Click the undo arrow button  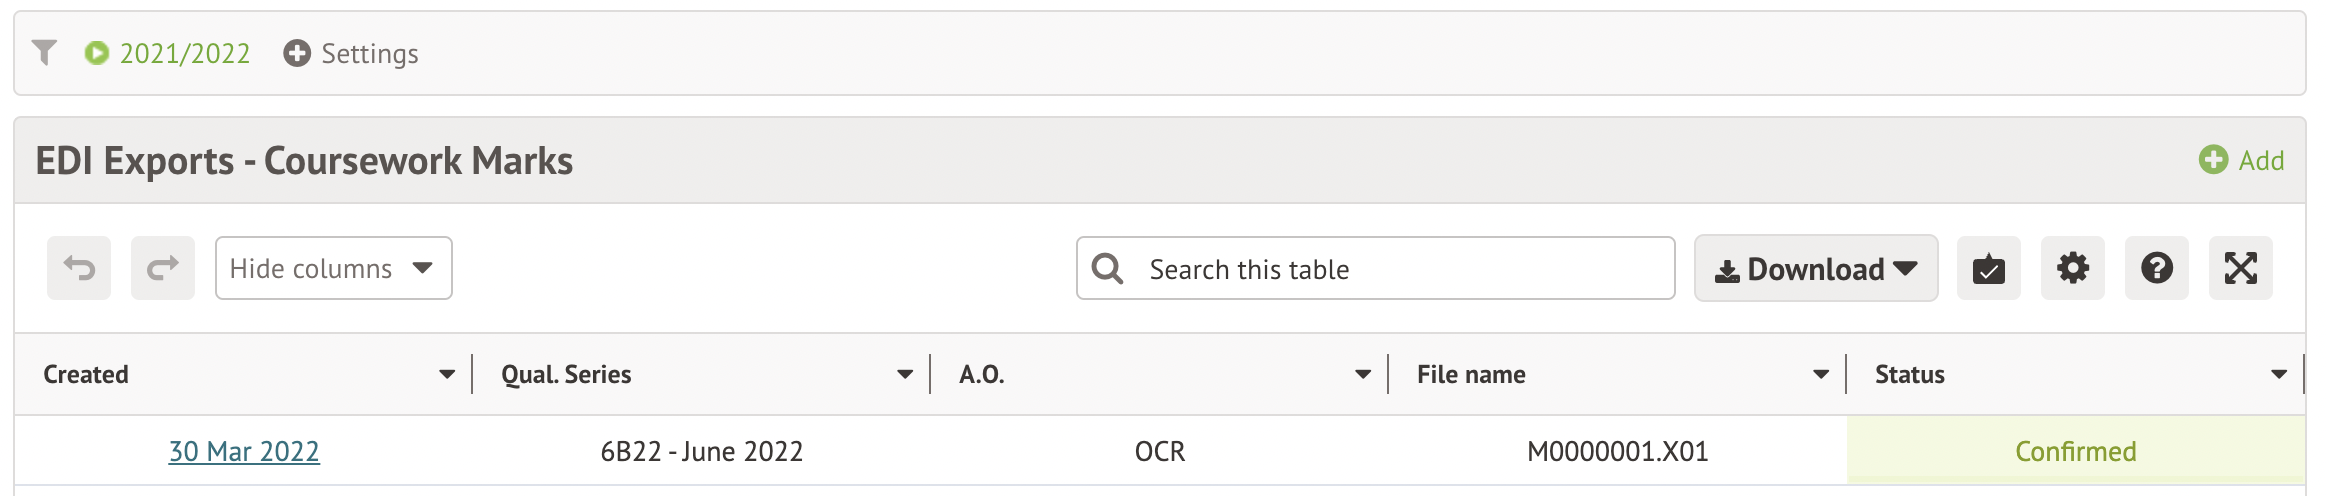[x=79, y=268]
